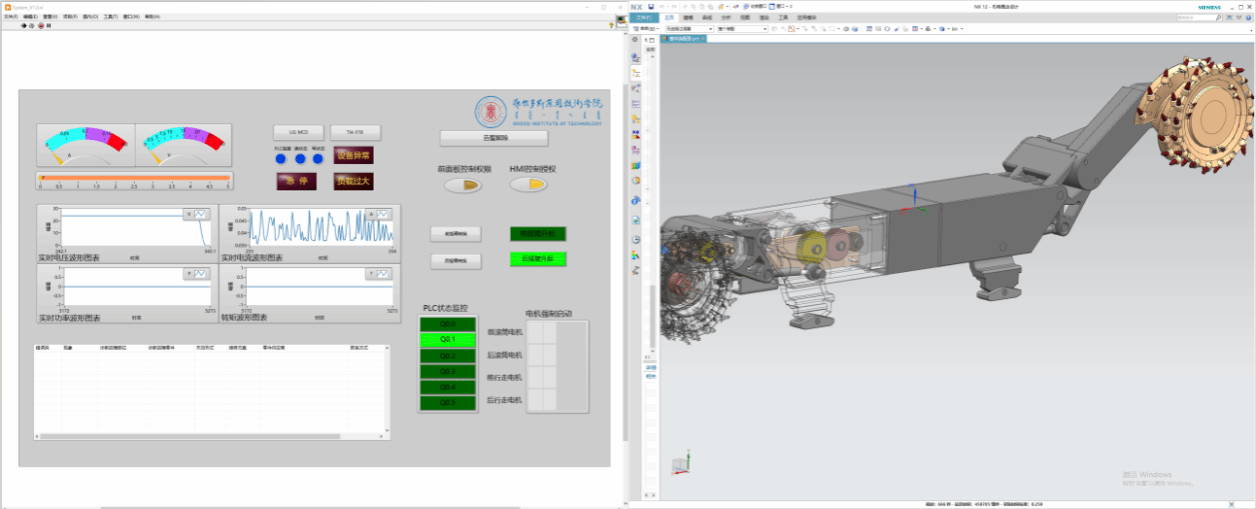Open the LabVIEW 工具(T) menu
This screenshot has width=1256, height=509.
pyautogui.click(x=109, y=17)
